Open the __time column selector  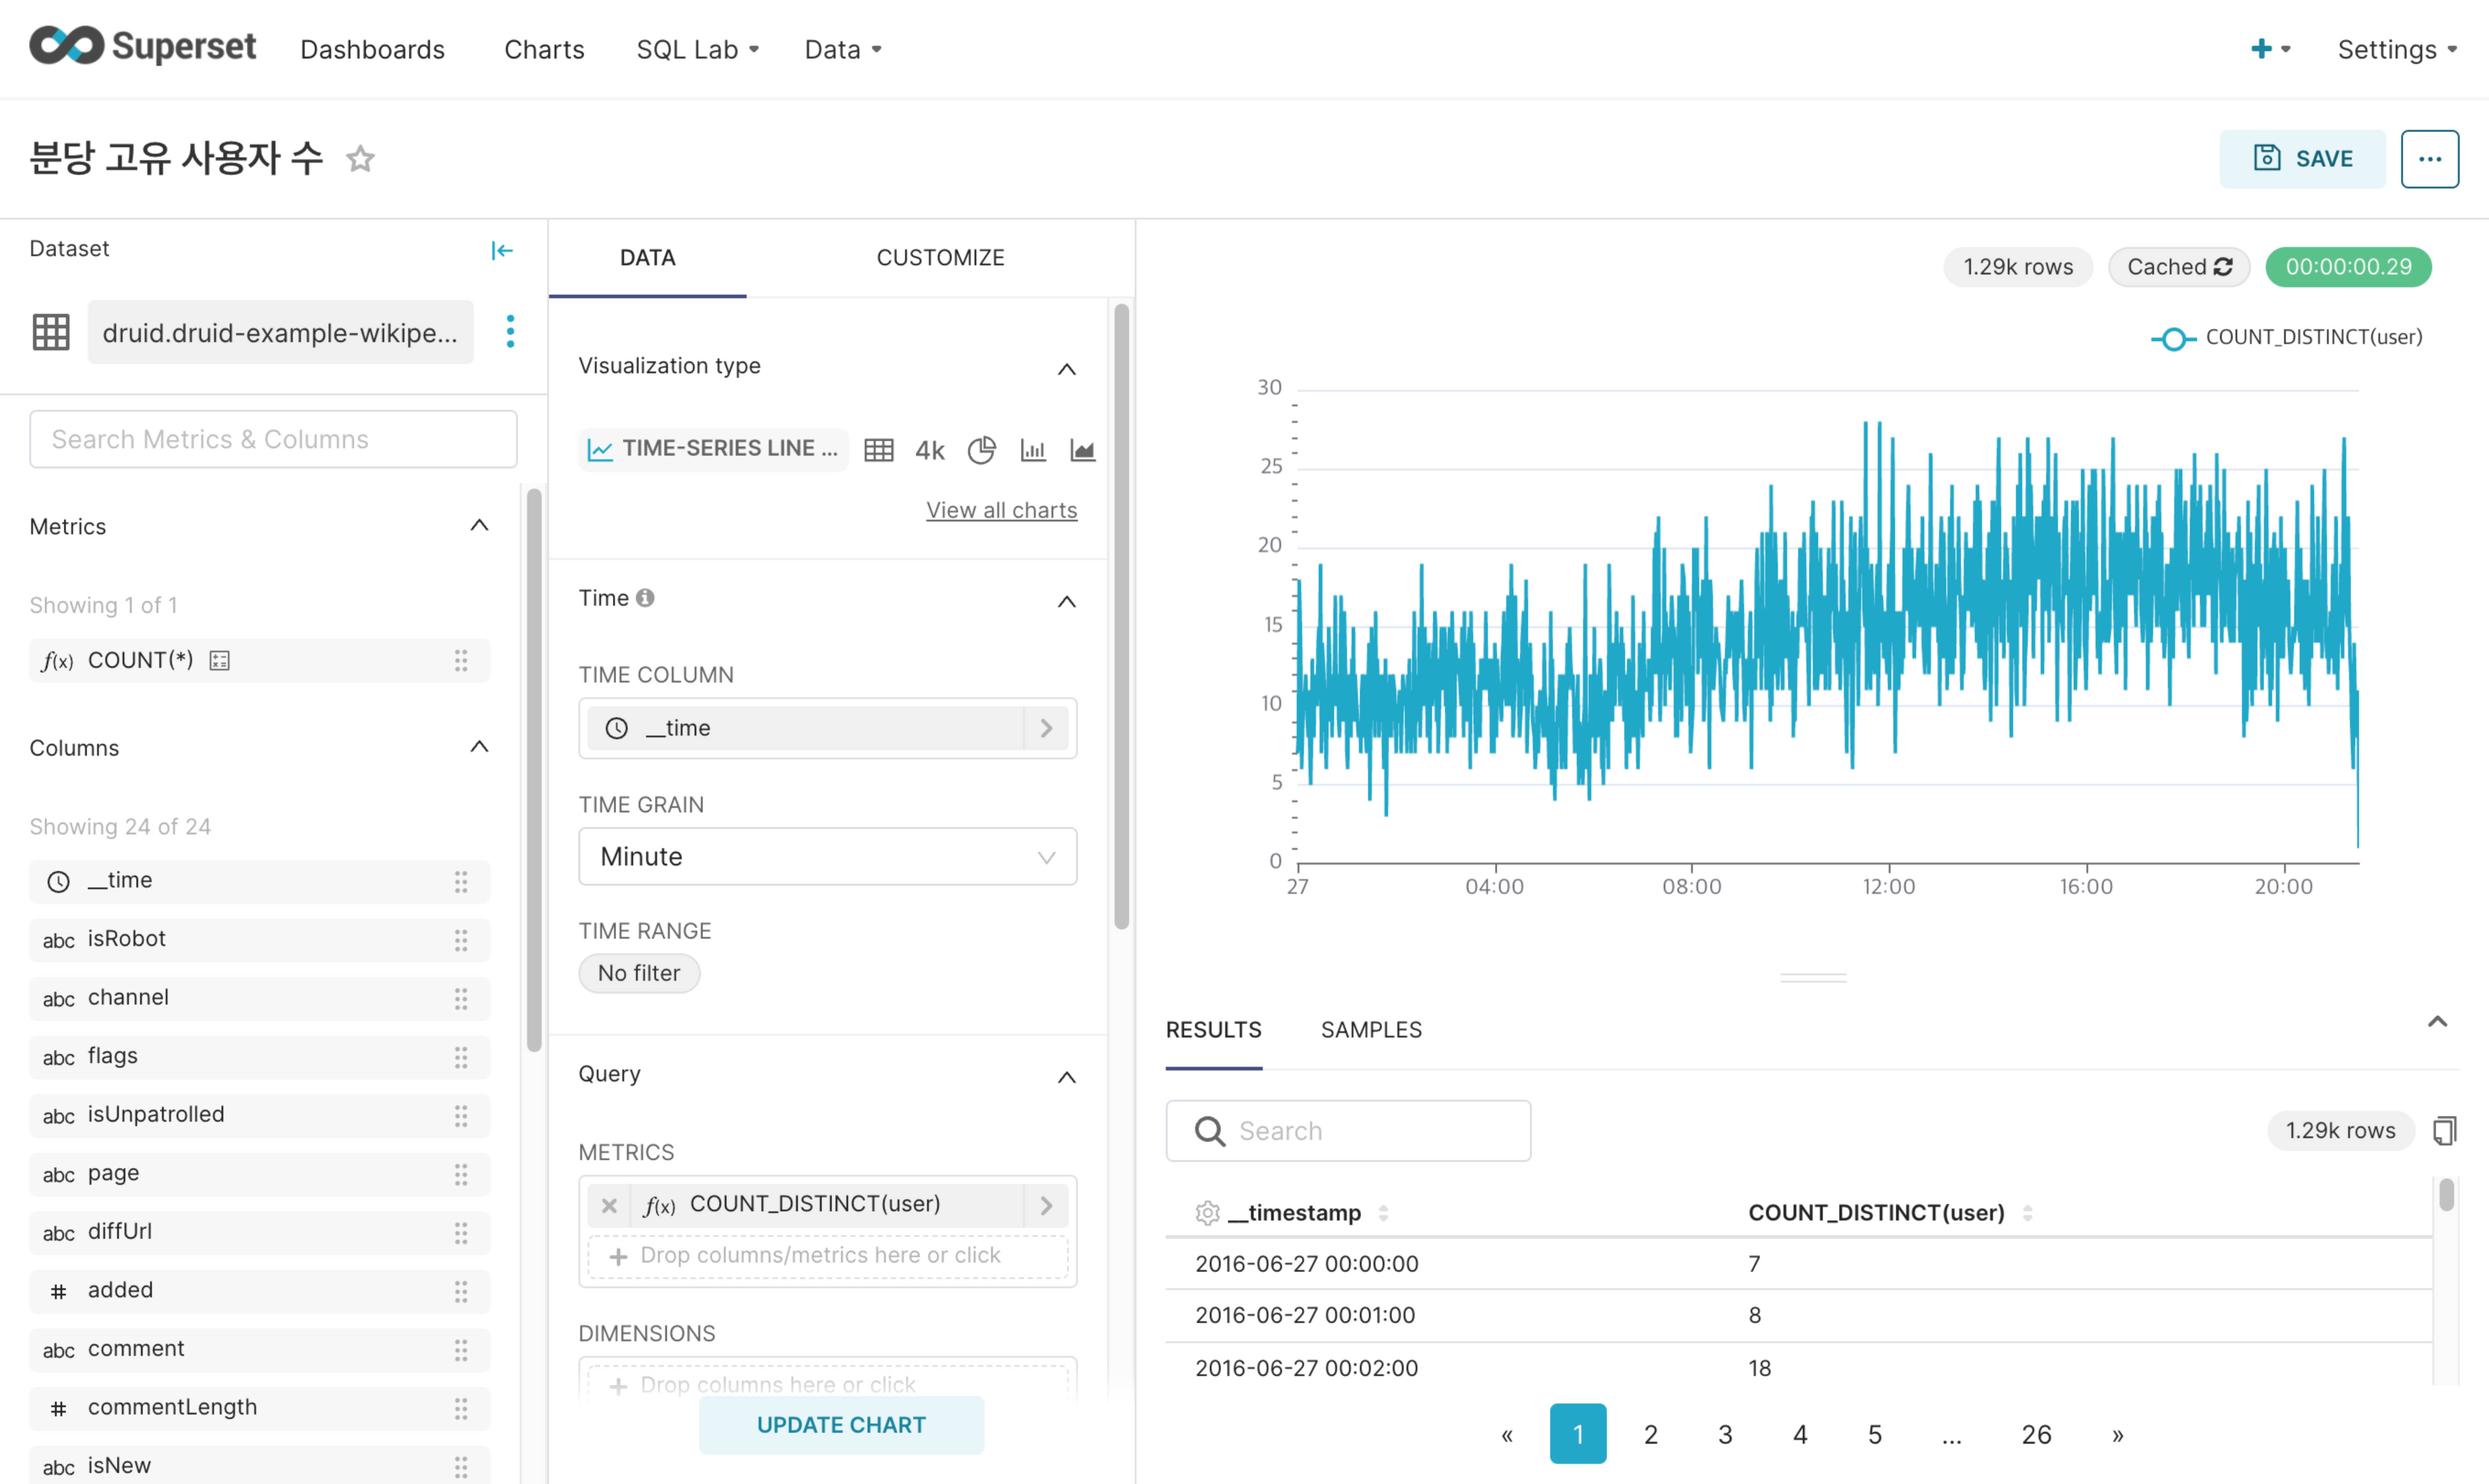click(x=827, y=728)
